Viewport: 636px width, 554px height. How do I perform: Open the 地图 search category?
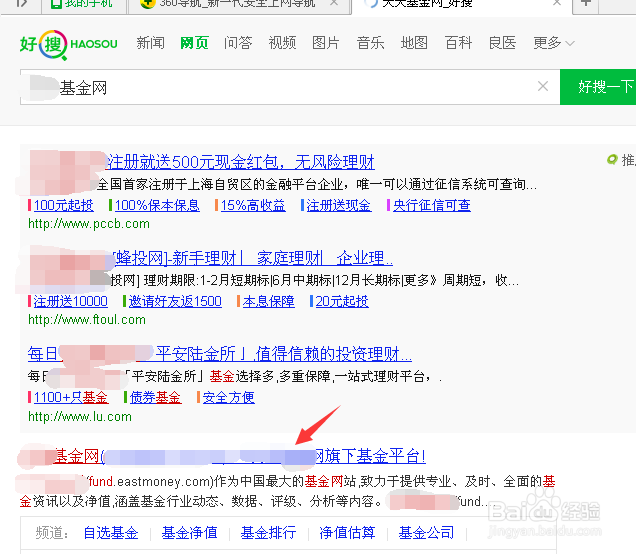tap(414, 43)
